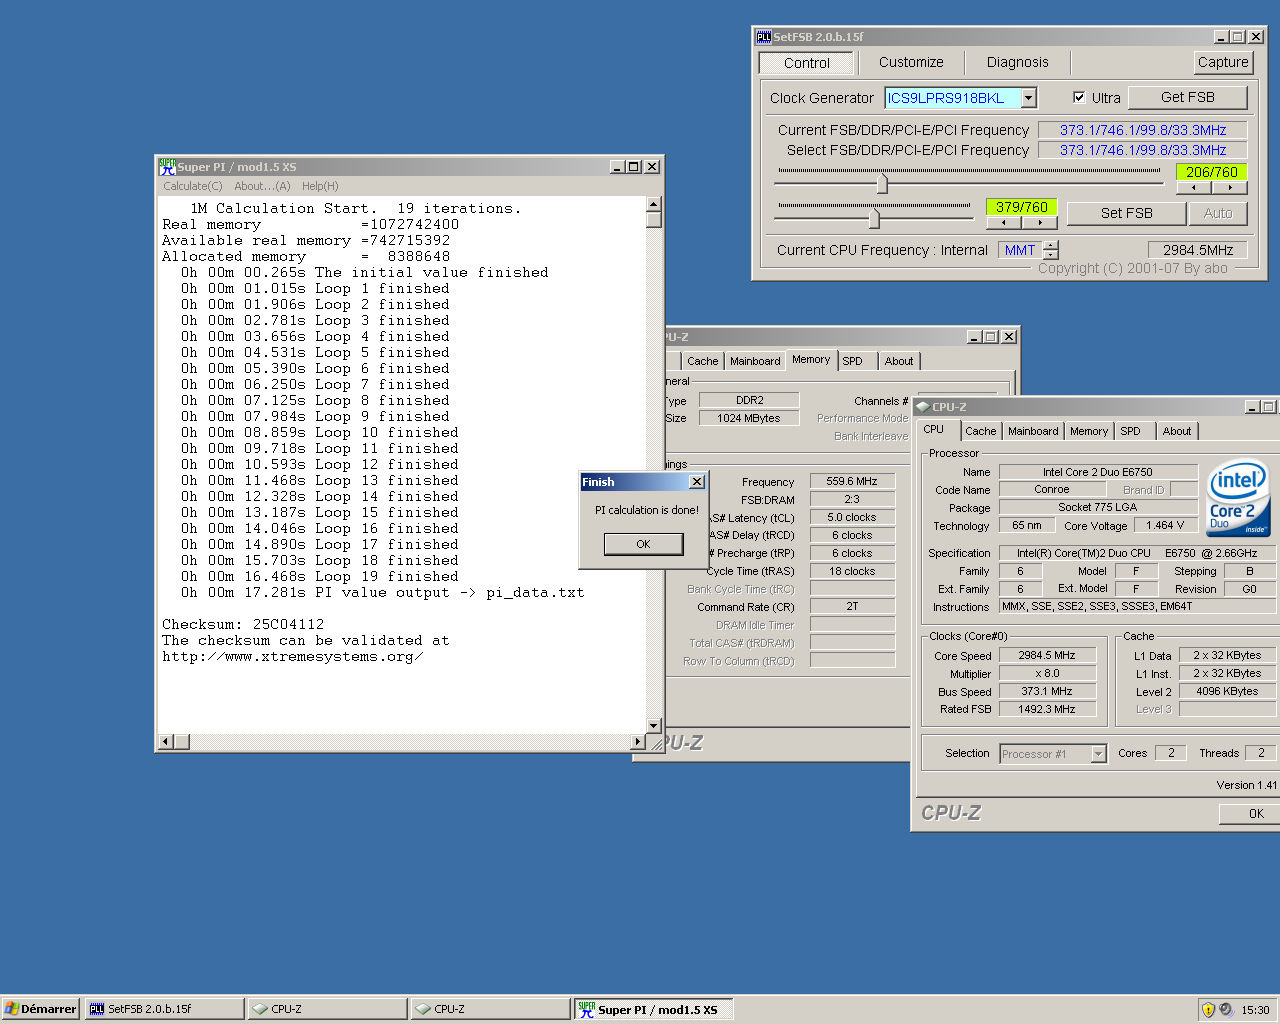Click the Checksum: 25C04112 line
Screen dimensions: 1280x1024
[x=243, y=624]
